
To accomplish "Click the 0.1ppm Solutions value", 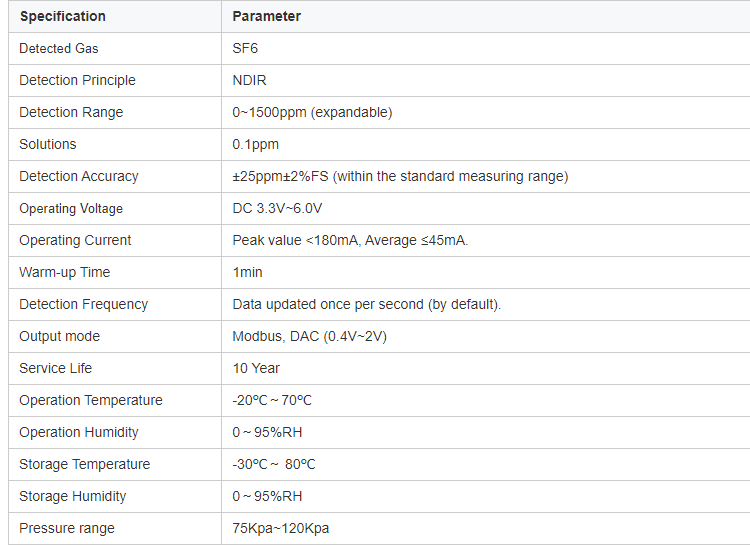I will click(255, 145).
